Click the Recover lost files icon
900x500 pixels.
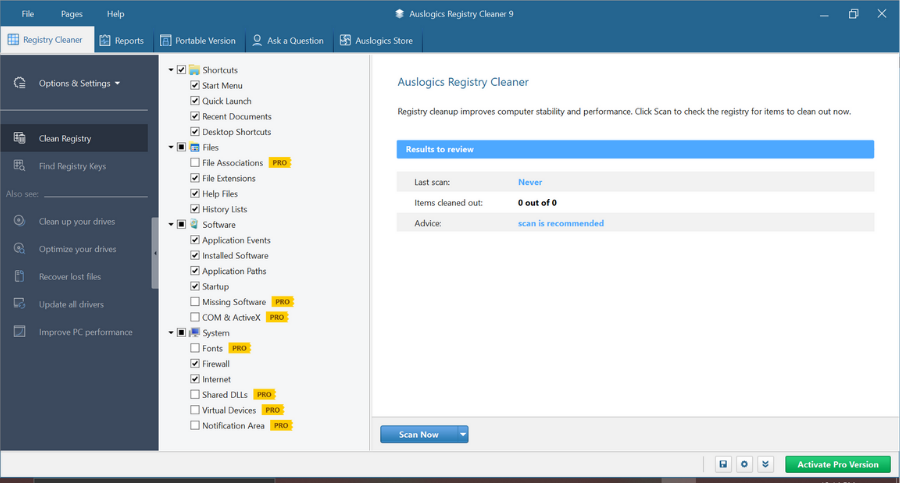20,276
